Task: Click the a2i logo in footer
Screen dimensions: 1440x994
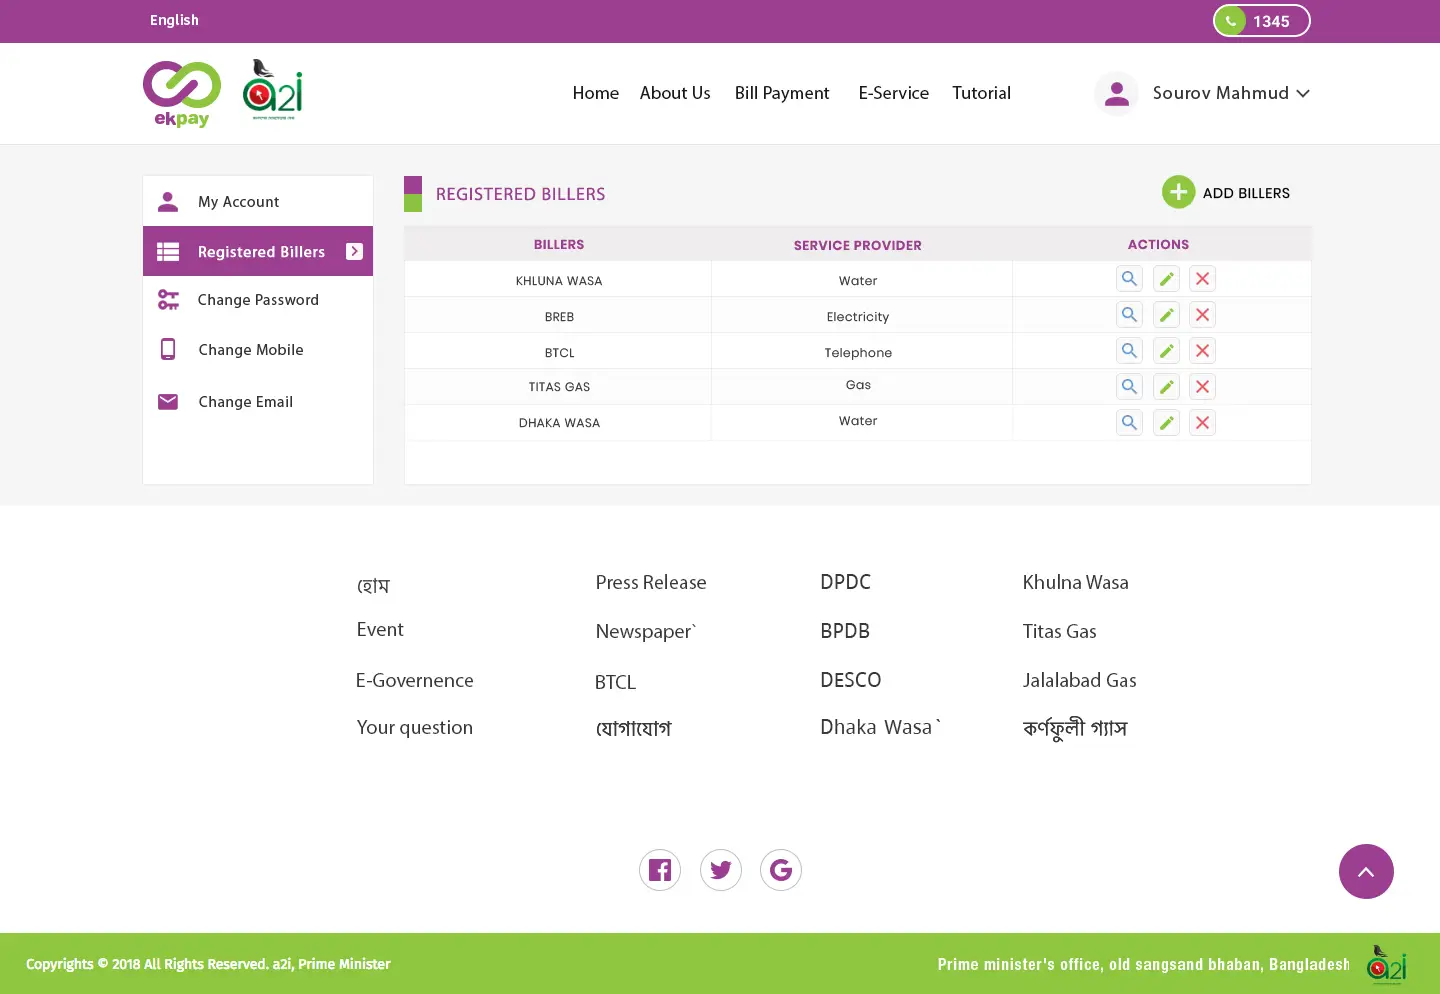Action: coord(1387,965)
